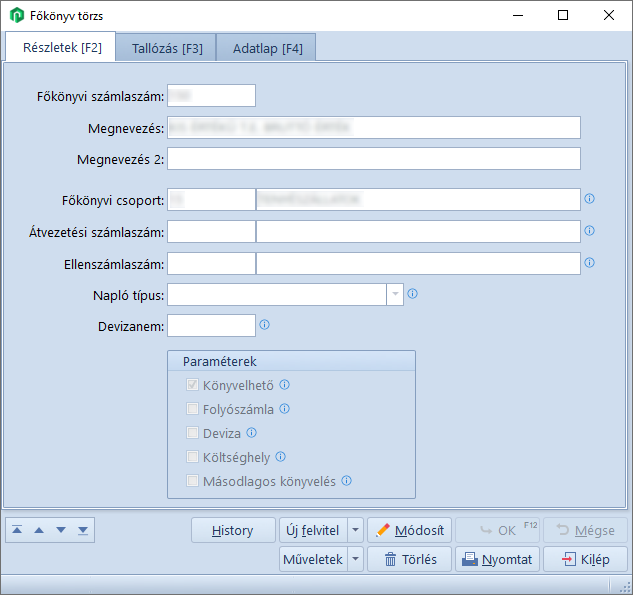Jump to last record navigation arrow

click(x=82, y=529)
